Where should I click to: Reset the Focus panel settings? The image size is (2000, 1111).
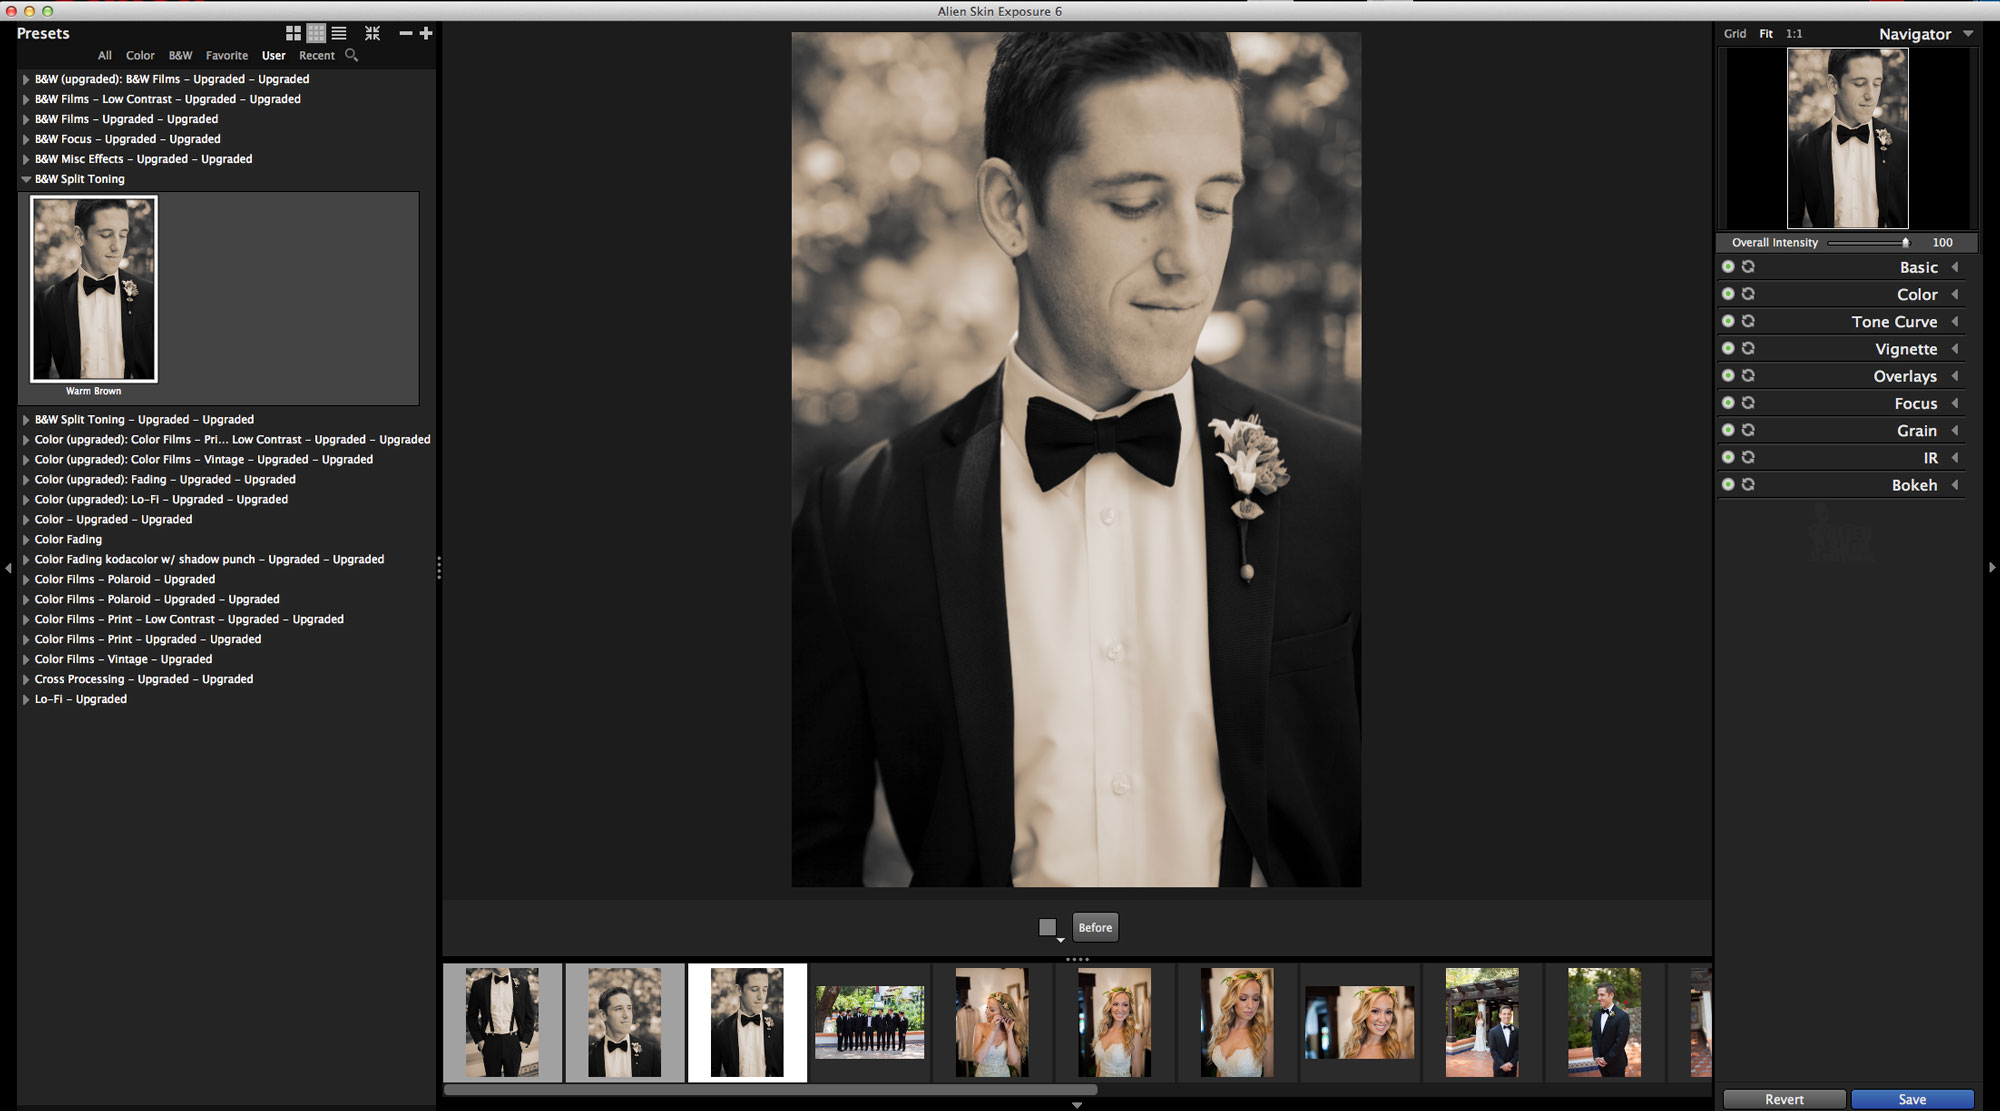1748,402
